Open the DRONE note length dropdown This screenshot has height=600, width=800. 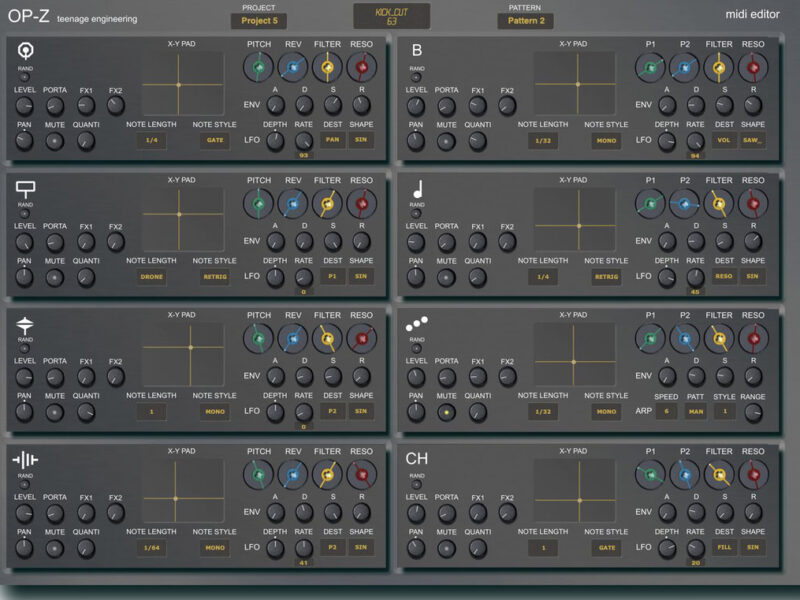[x=152, y=276]
